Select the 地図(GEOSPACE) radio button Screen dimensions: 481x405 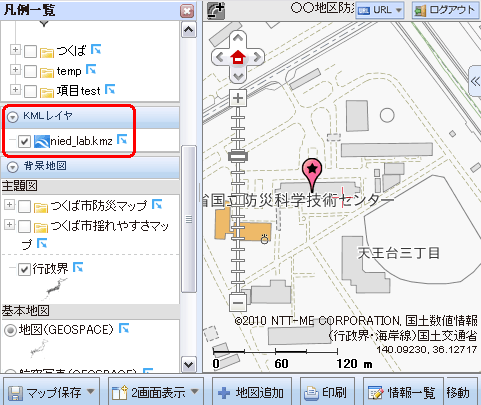click(10, 330)
